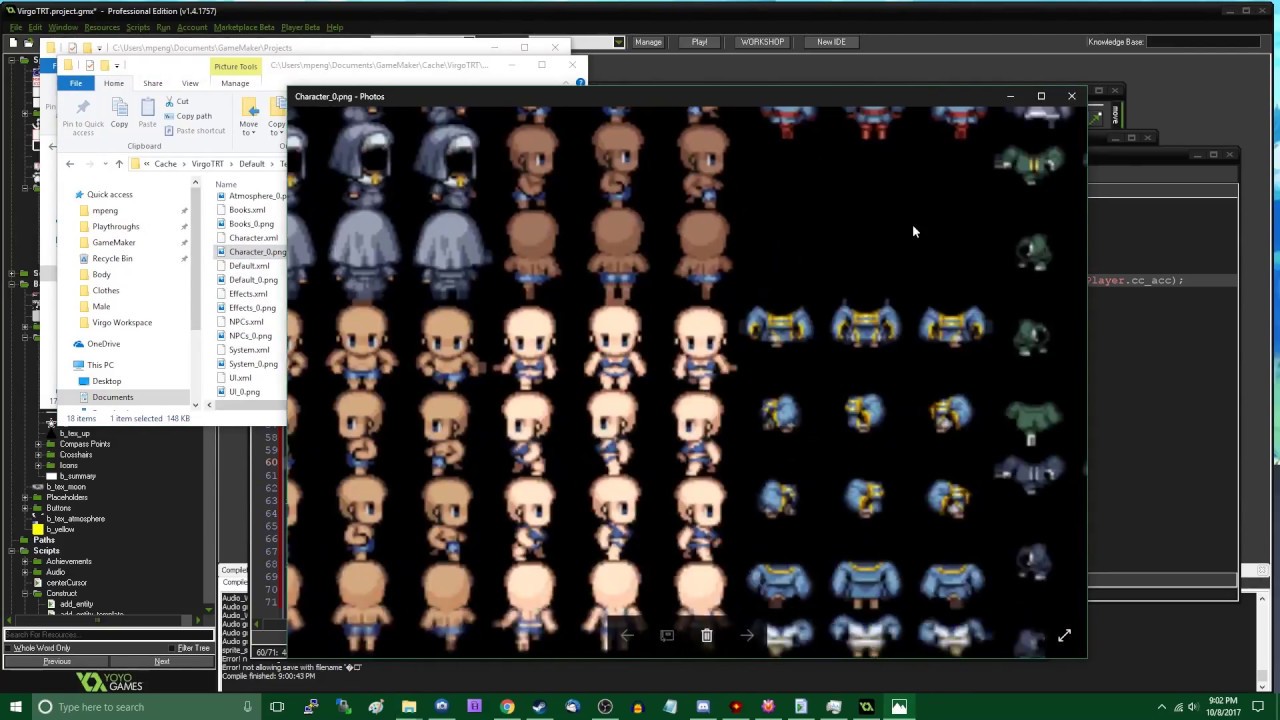Viewport: 1280px width, 720px height.
Task: Expand the Buttons folder
Action: (26, 508)
